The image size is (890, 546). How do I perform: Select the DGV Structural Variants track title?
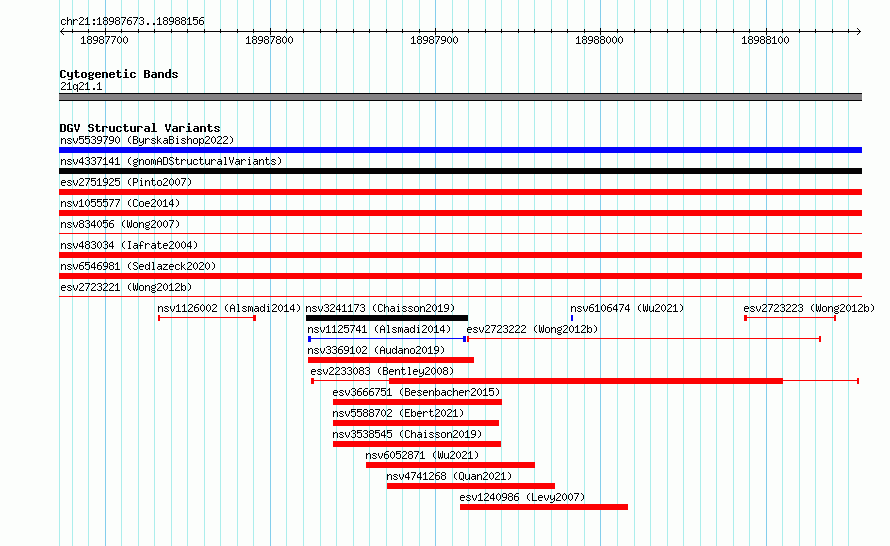point(140,128)
